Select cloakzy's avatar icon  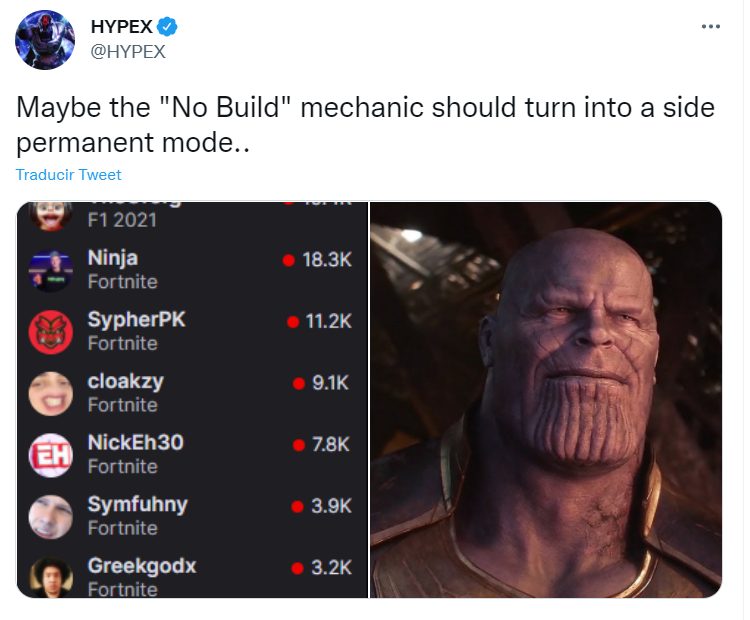[x=50, y=393]
